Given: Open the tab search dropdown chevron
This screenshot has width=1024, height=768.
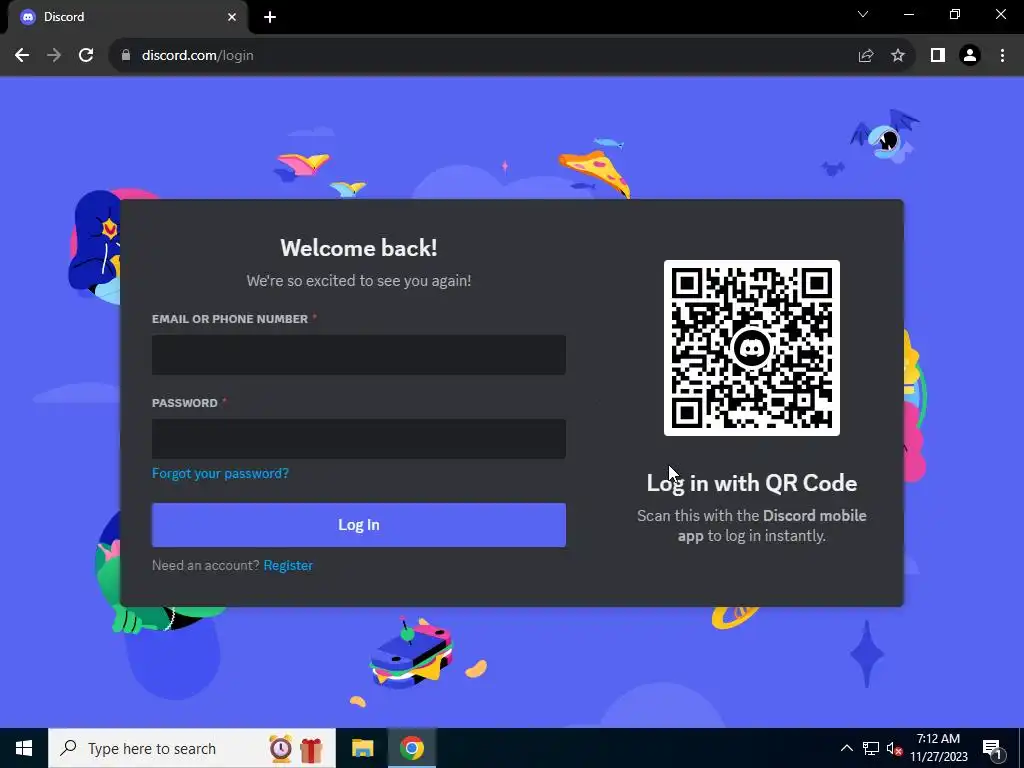Looking at the screenshot, I should coord(863,14).
